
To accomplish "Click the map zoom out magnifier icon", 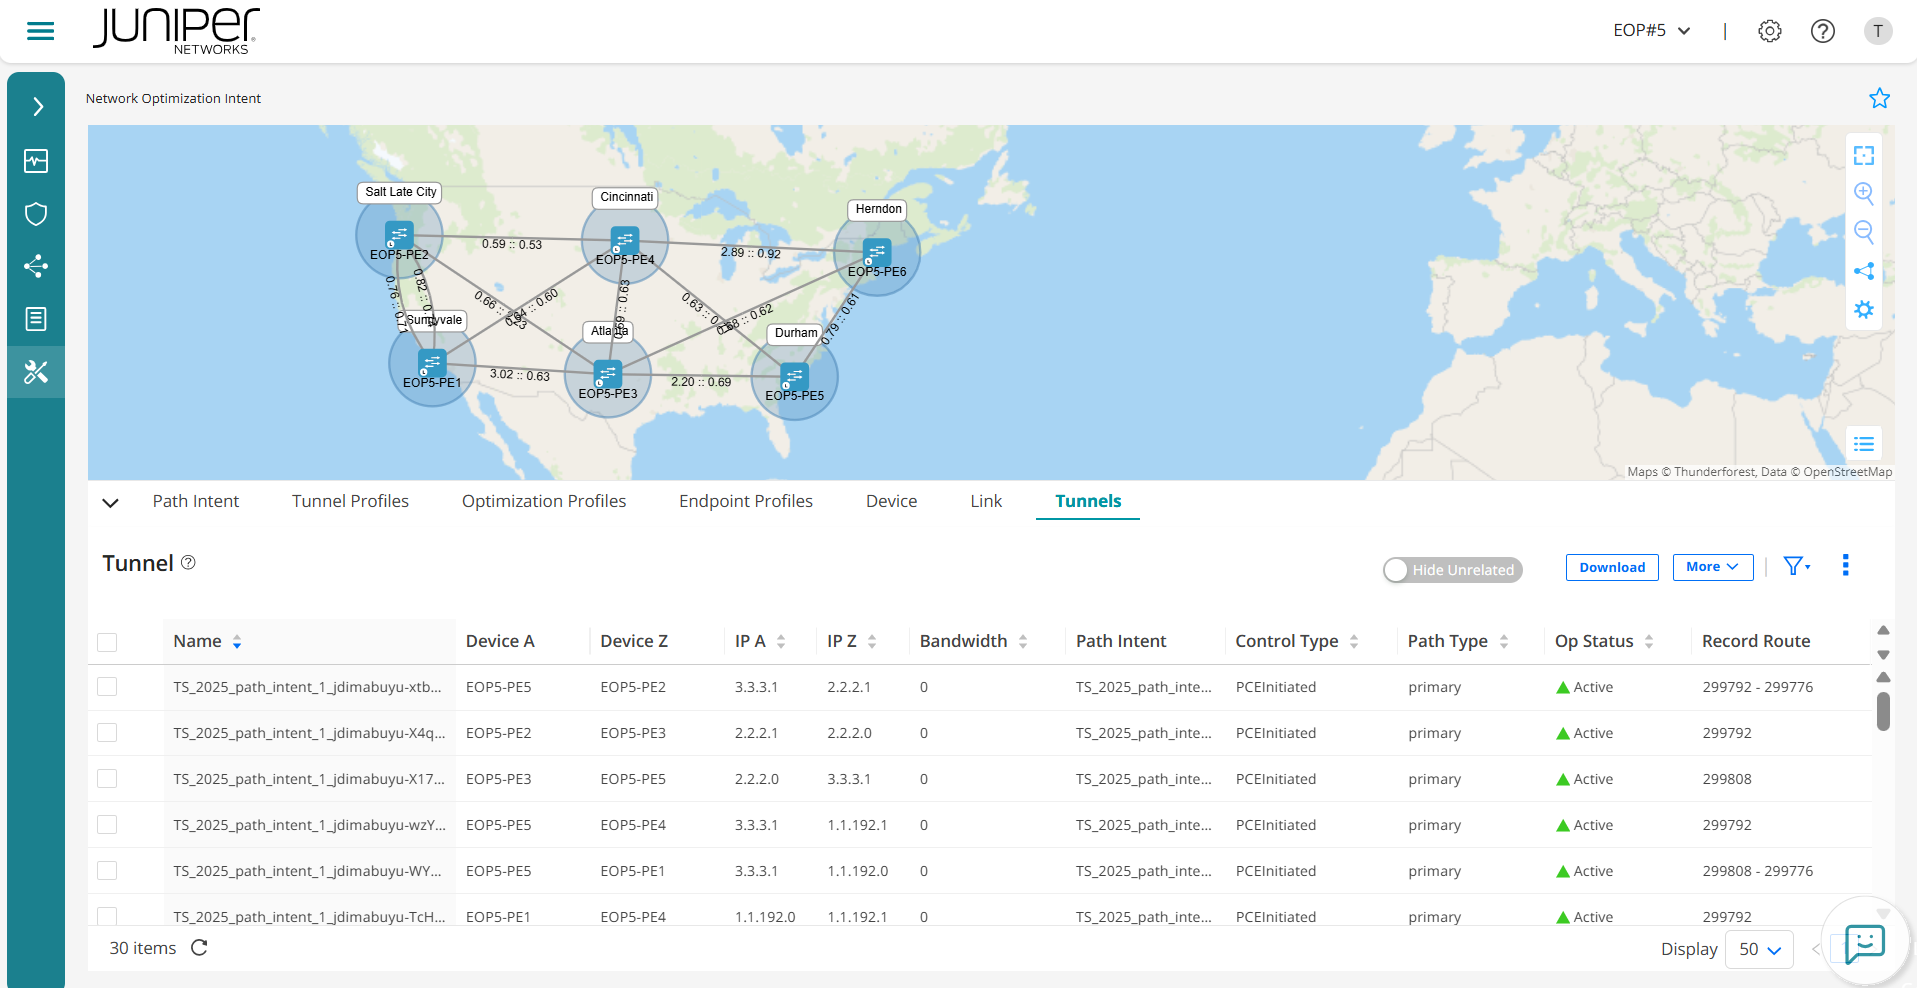I will coord(1863,232).
